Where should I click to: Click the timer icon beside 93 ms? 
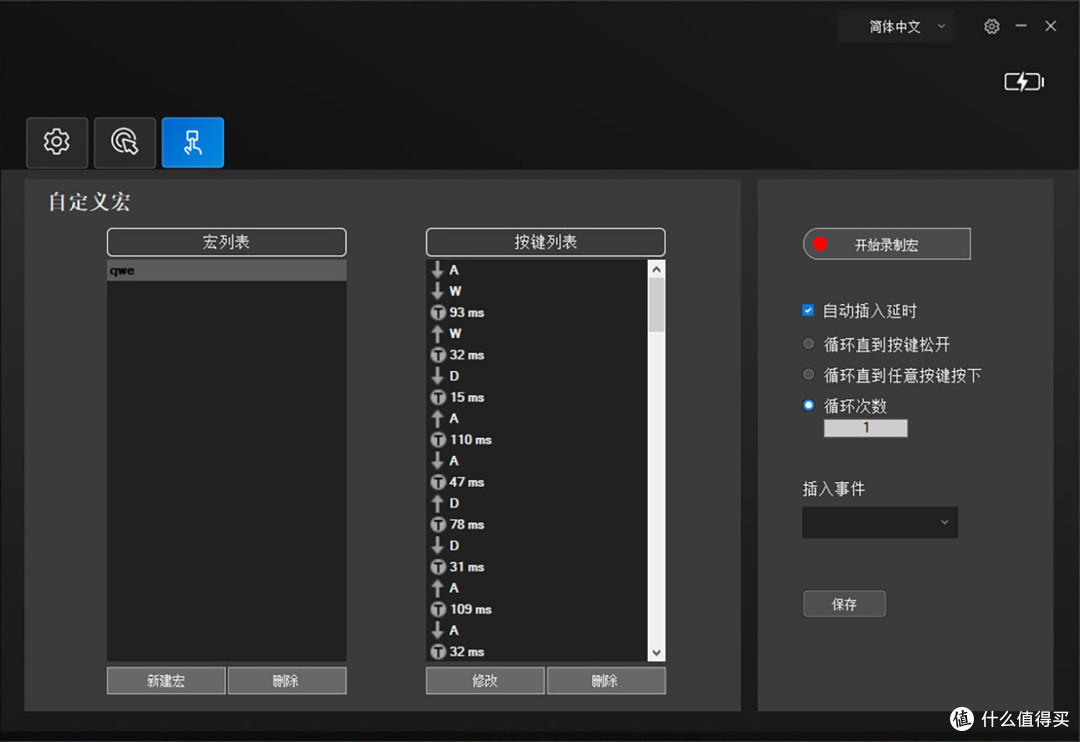tap(438, 313)
